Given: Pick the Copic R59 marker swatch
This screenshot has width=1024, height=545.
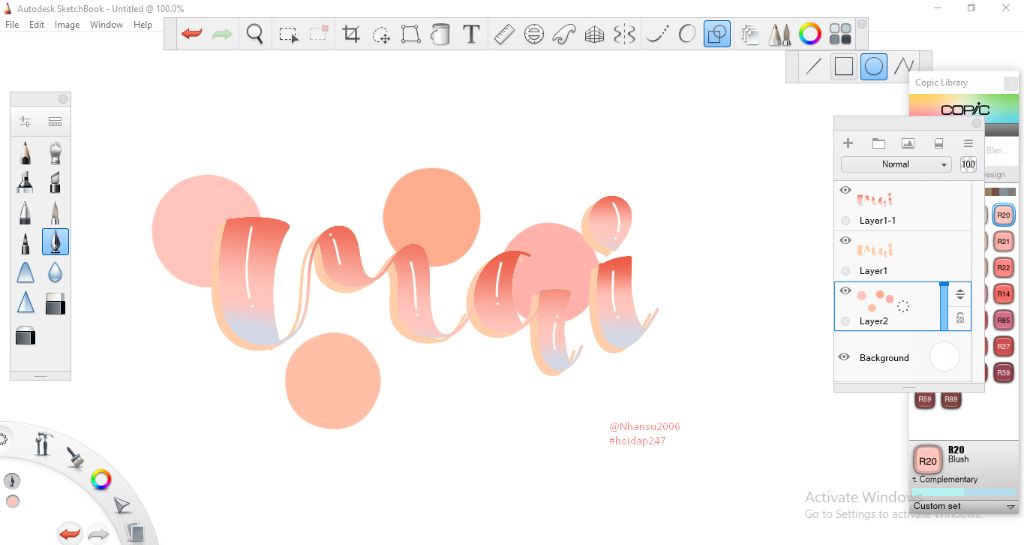Looking at the screenshot, I should point(924,399).
